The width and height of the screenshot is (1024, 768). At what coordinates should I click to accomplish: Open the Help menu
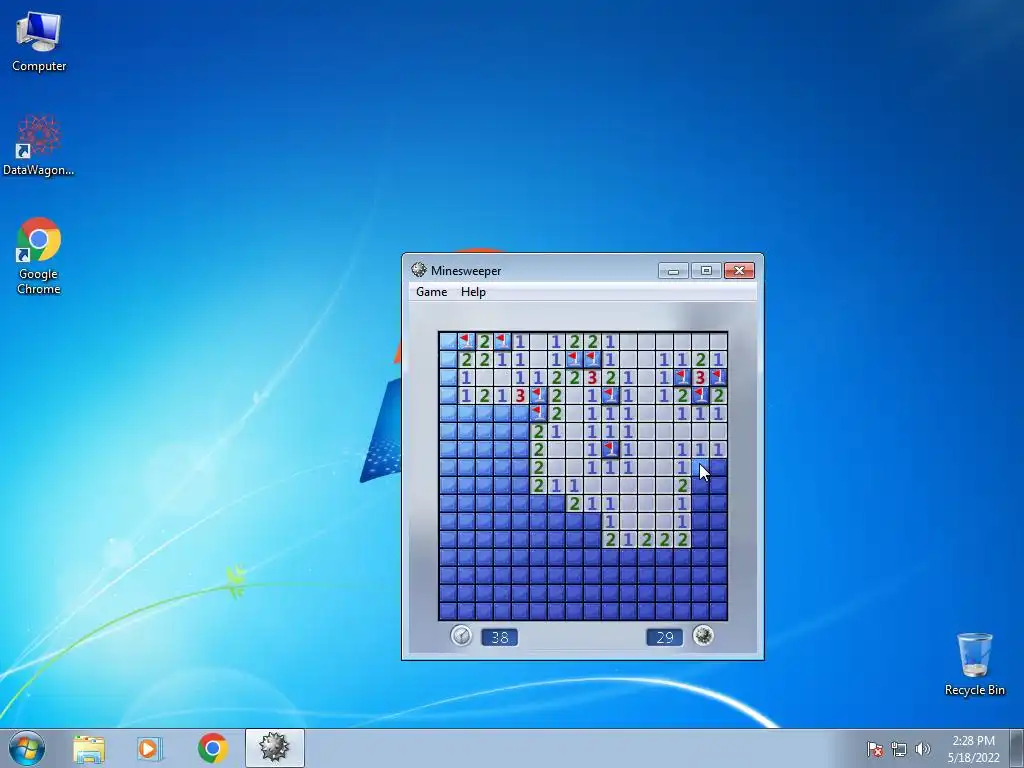coord(473,292)
